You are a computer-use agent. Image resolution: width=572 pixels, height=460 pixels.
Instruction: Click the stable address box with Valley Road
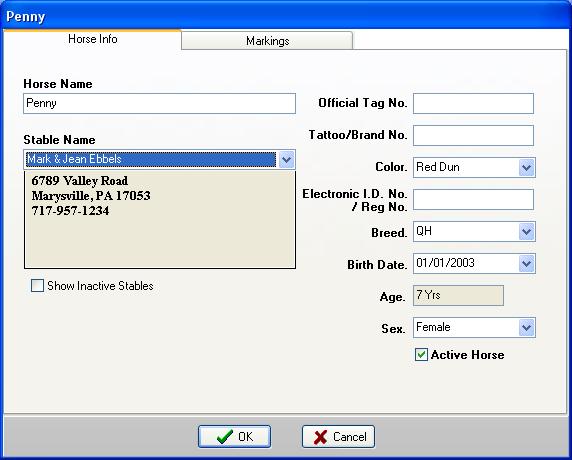click(160, 220)
